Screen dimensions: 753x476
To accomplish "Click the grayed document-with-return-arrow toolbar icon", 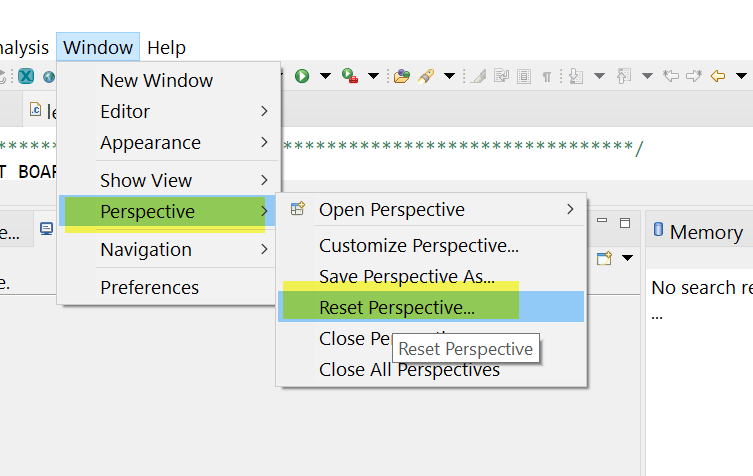I will 501,76.
